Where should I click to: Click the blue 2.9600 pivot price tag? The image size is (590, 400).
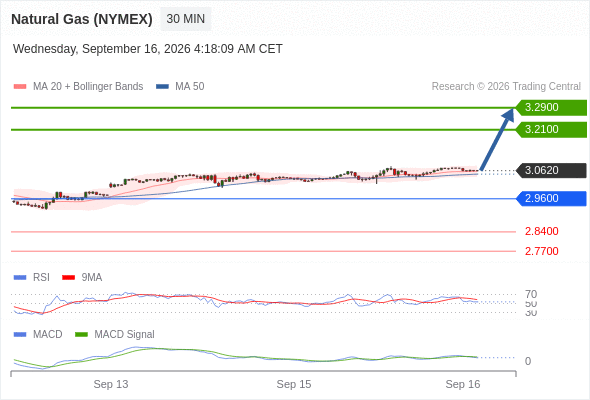coord(551,198)
